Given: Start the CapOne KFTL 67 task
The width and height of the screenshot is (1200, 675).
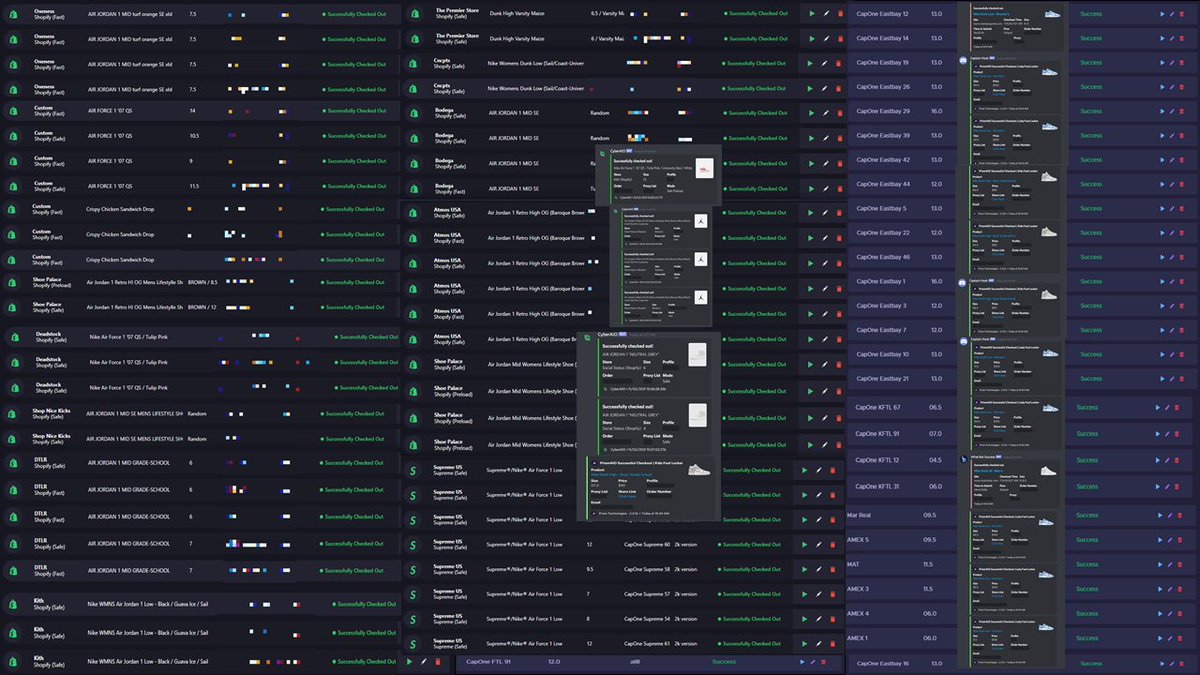Looking at the screenshot, I should point(1157,407).
